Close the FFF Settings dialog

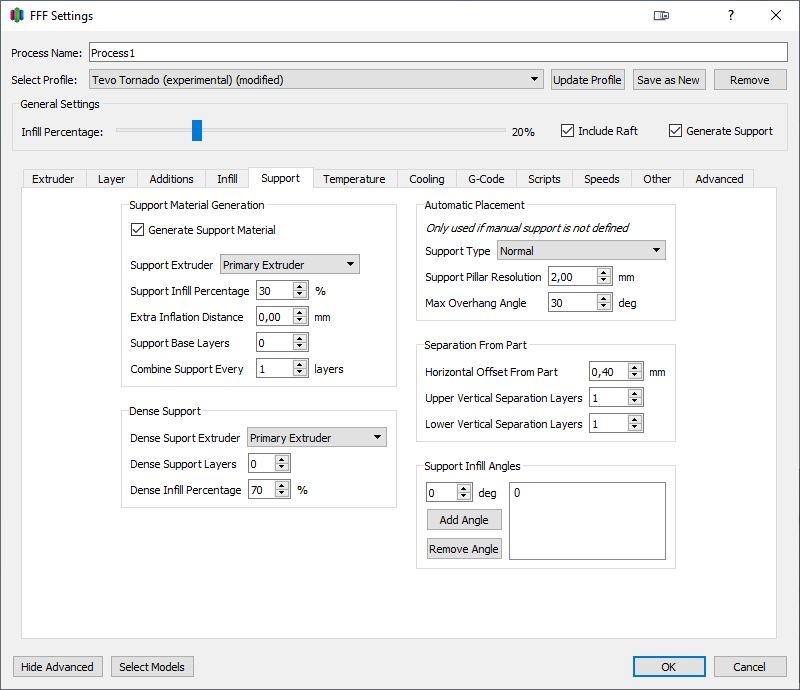click(776, 15)
